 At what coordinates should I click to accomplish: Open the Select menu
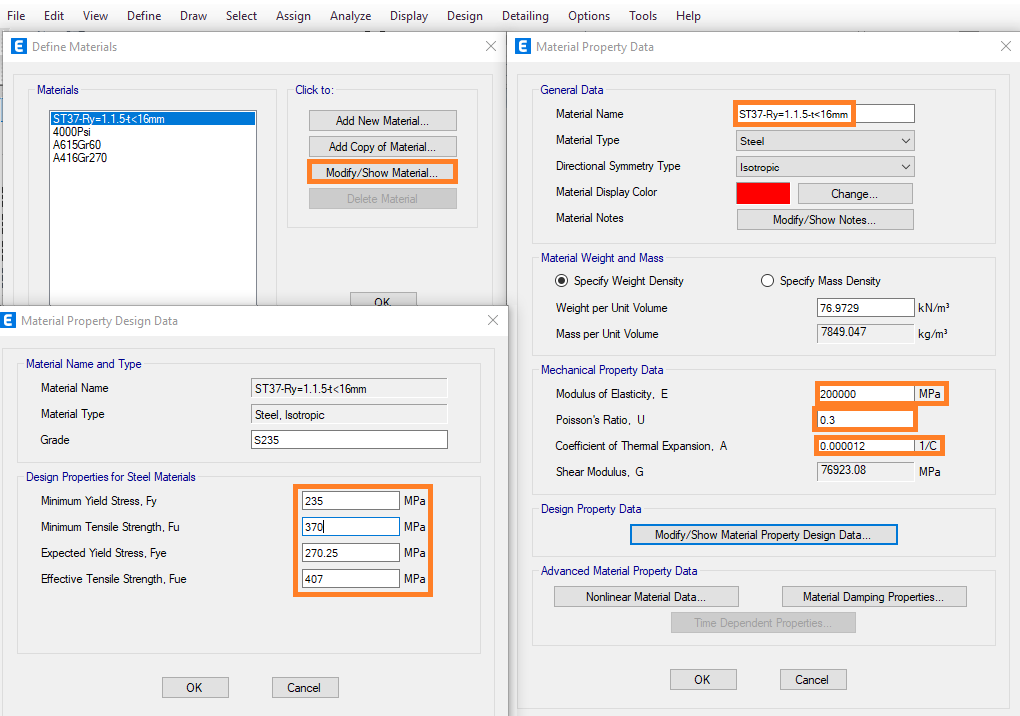241,16
